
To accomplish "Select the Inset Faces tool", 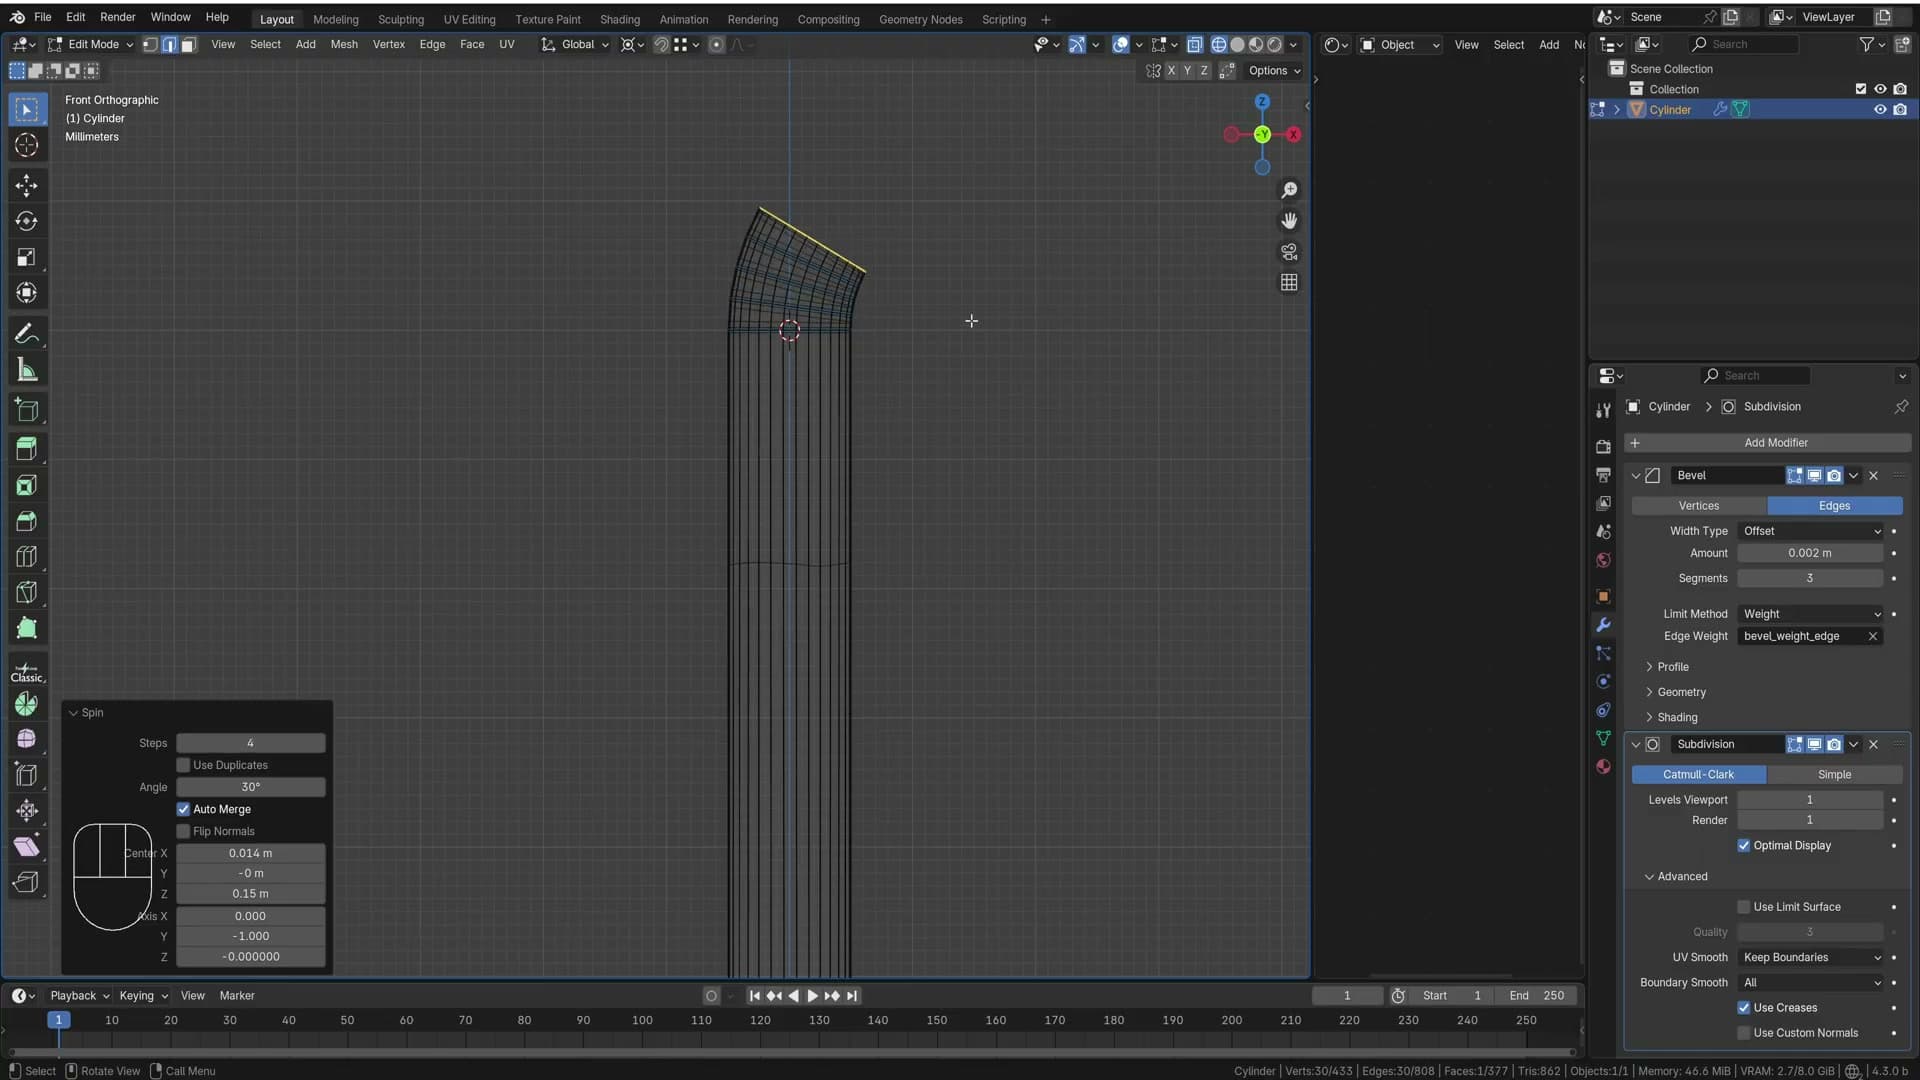I will [27, 485].
